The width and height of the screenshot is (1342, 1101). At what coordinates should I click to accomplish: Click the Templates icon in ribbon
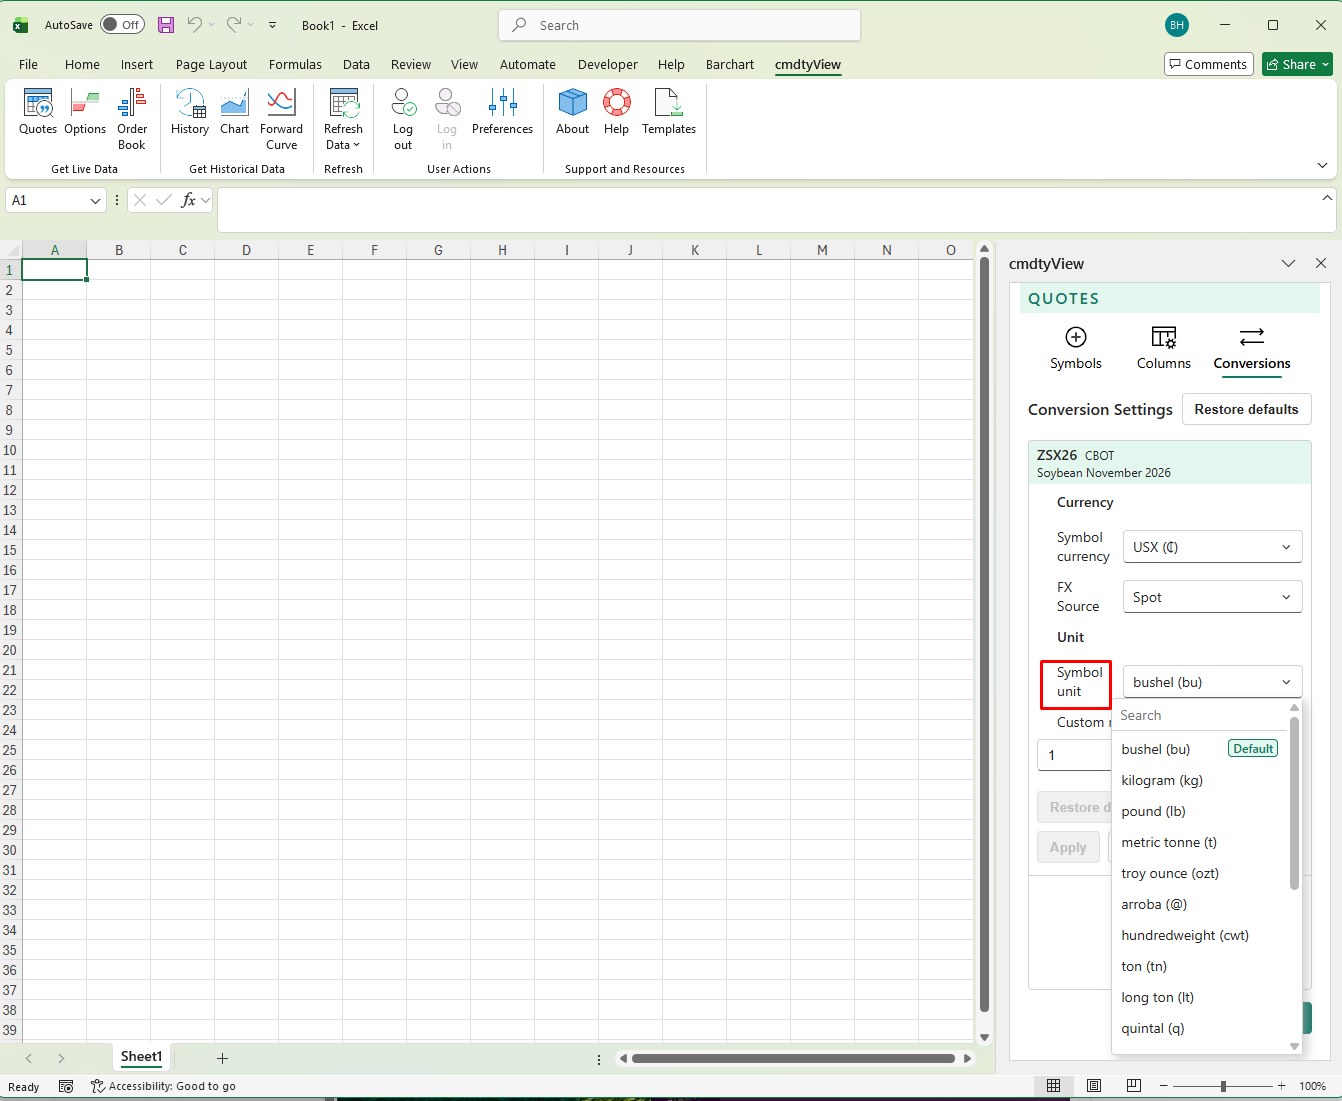pyautogui.click(x=669, y=112)
